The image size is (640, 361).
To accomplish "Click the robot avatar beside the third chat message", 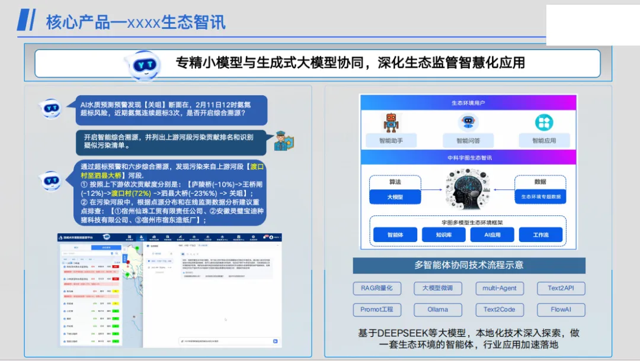I will point(51,180).
